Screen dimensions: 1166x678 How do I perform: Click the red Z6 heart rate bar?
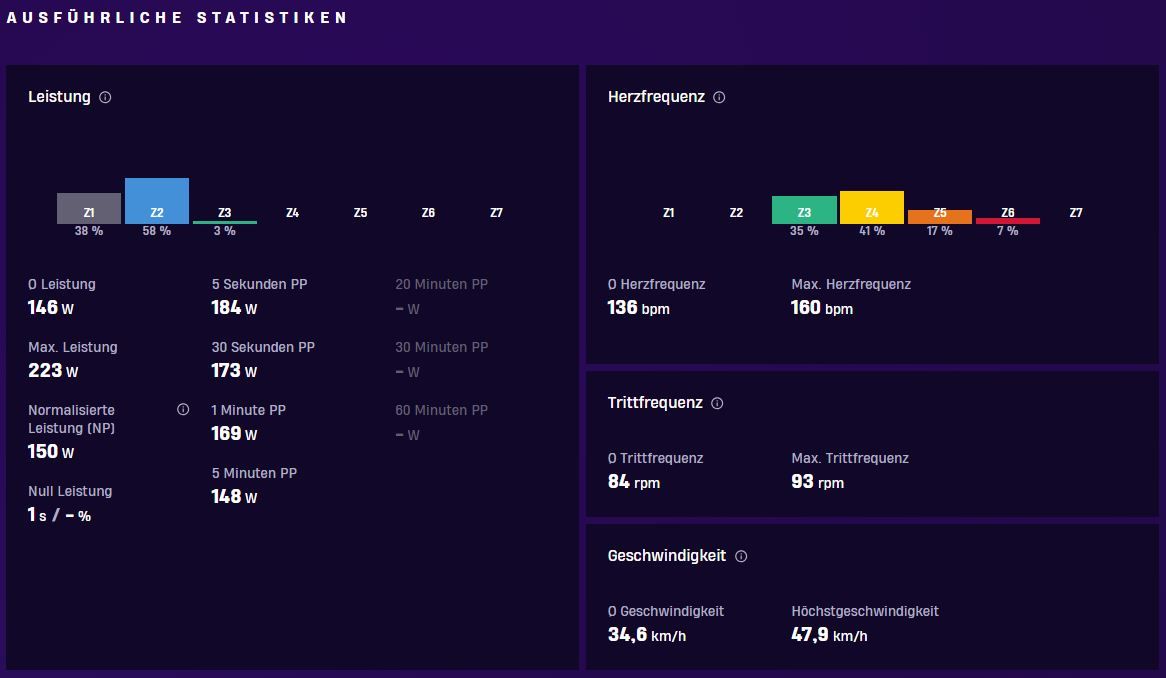point(1008,221)
